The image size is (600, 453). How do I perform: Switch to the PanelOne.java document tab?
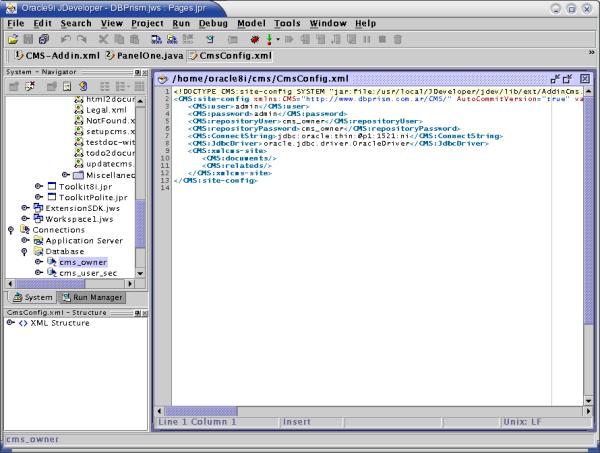click(x=144, y=56)
